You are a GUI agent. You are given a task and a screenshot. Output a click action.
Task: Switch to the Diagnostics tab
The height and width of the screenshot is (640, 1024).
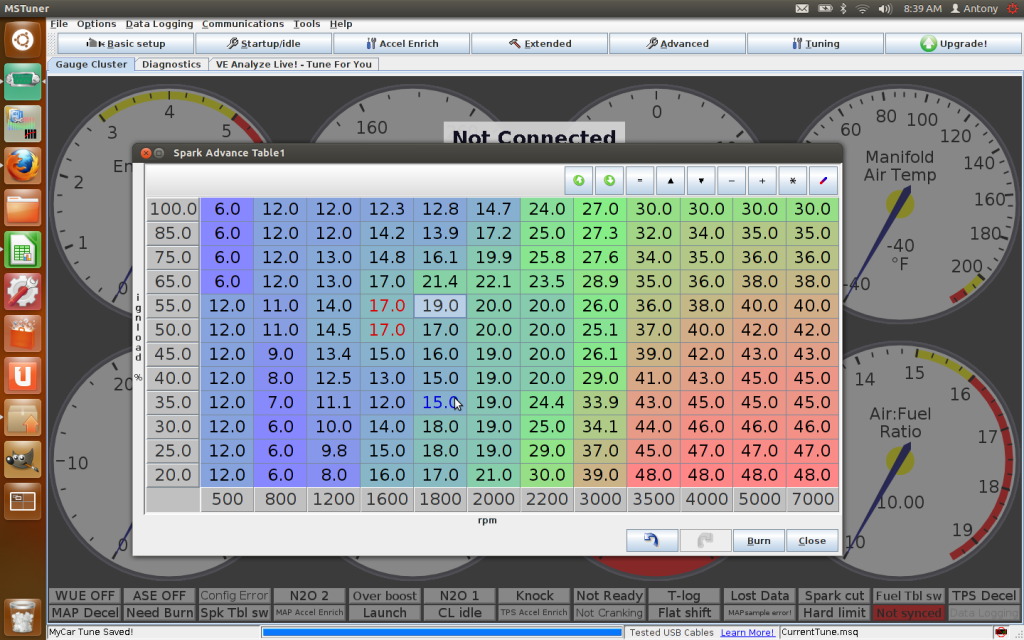point(171,64)
